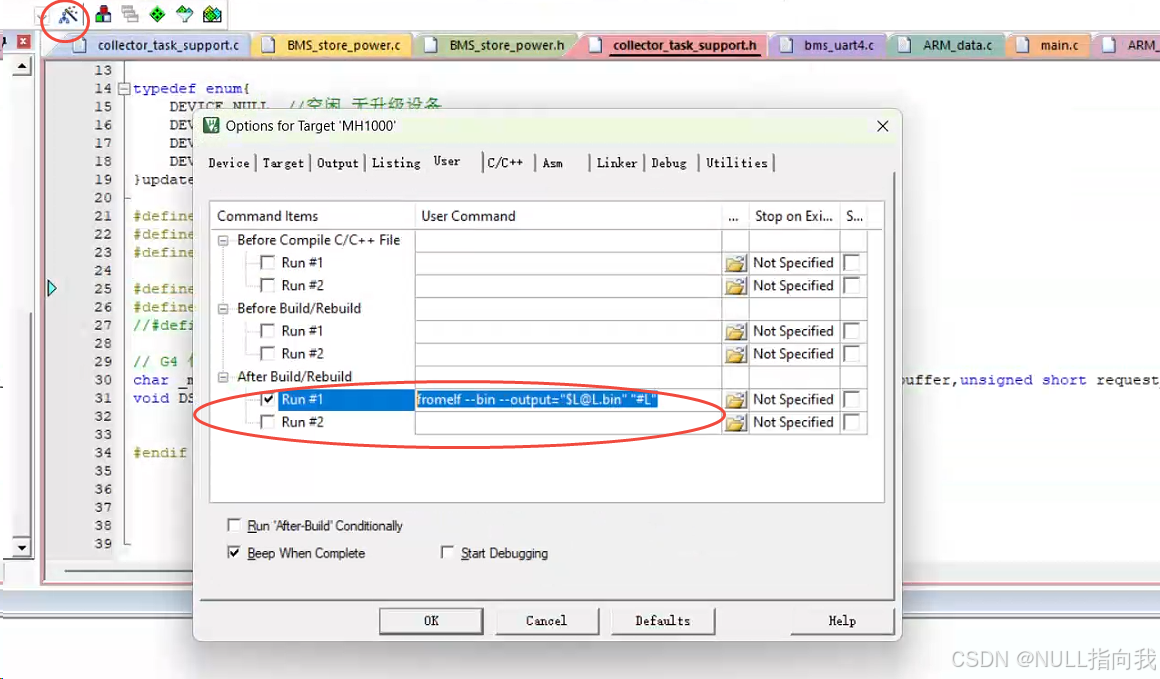
Task: Enable Before Compile Run #1 checkbox
Action: 268,263
